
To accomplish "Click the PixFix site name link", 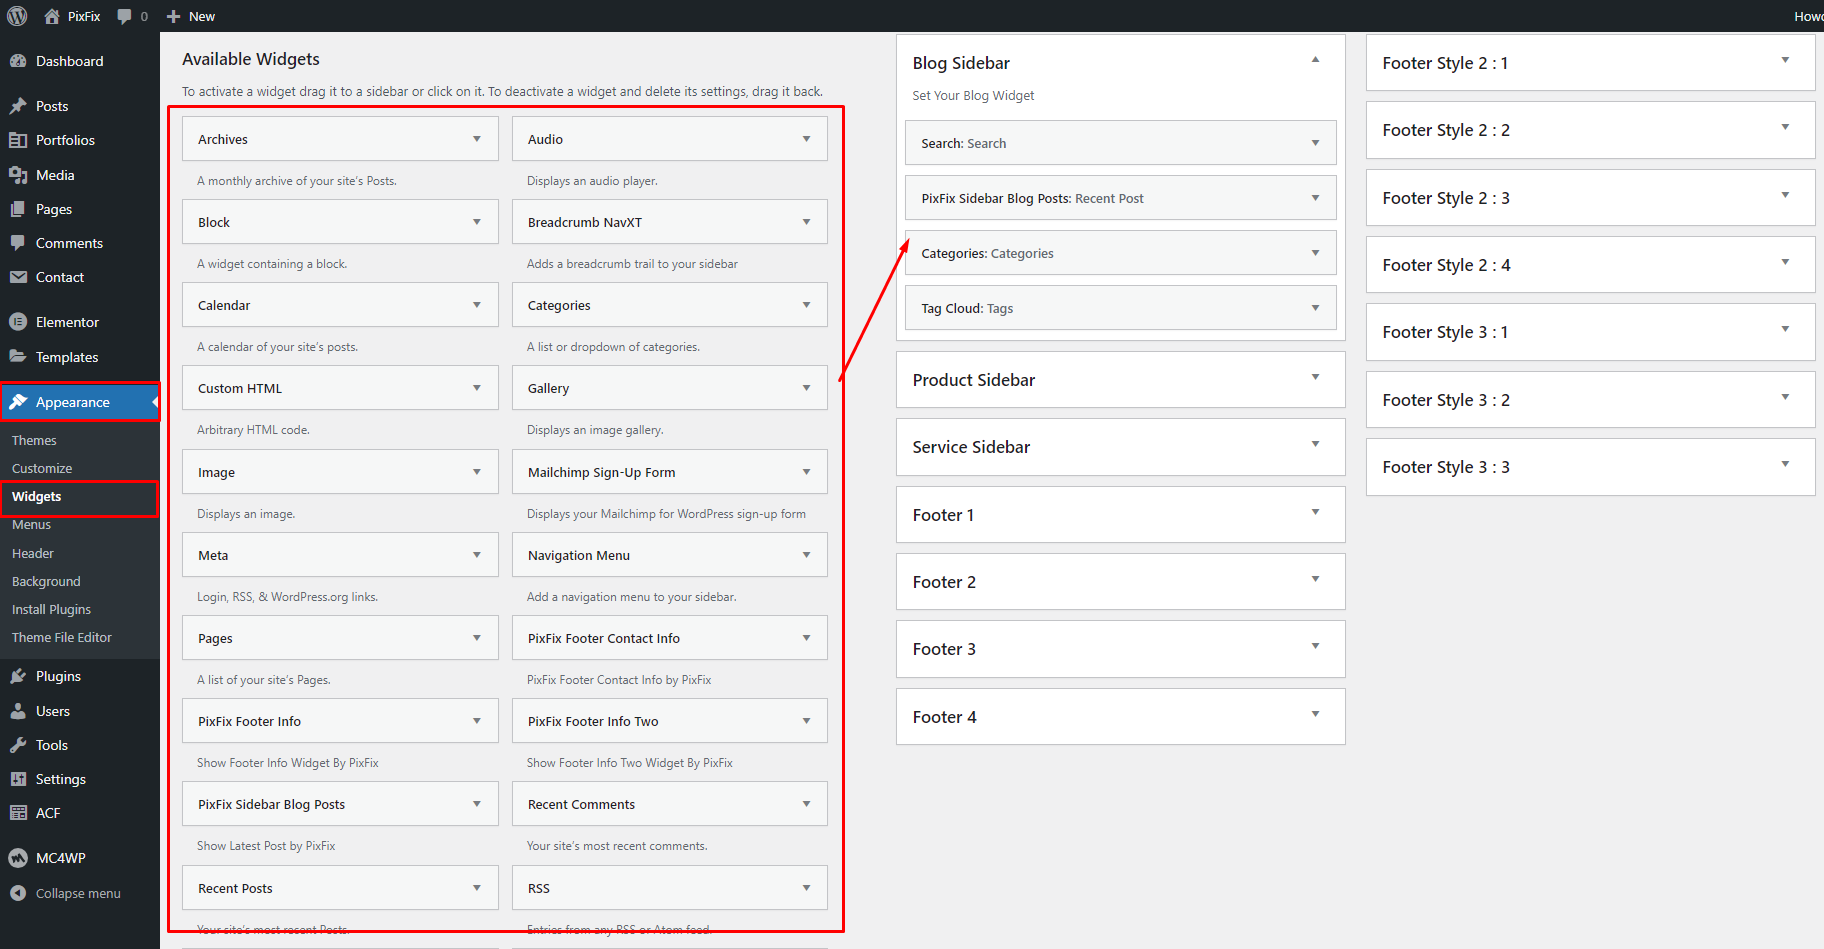I will (84, 16).
